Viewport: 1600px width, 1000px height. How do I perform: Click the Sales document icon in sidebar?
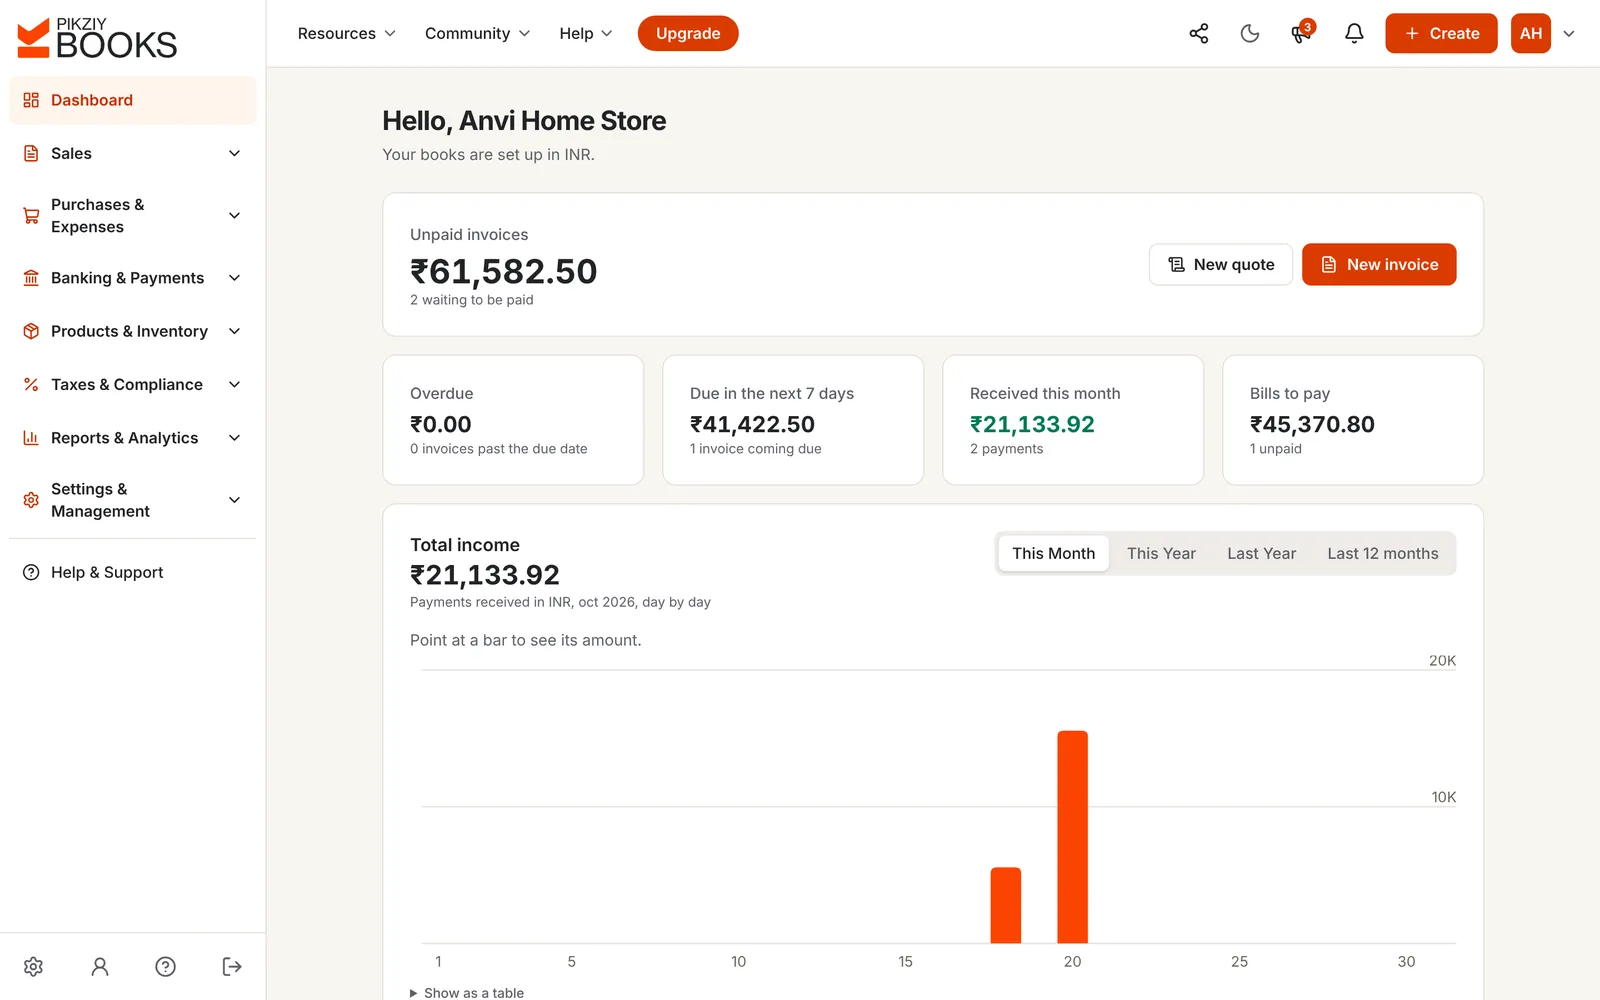(31, 154)
